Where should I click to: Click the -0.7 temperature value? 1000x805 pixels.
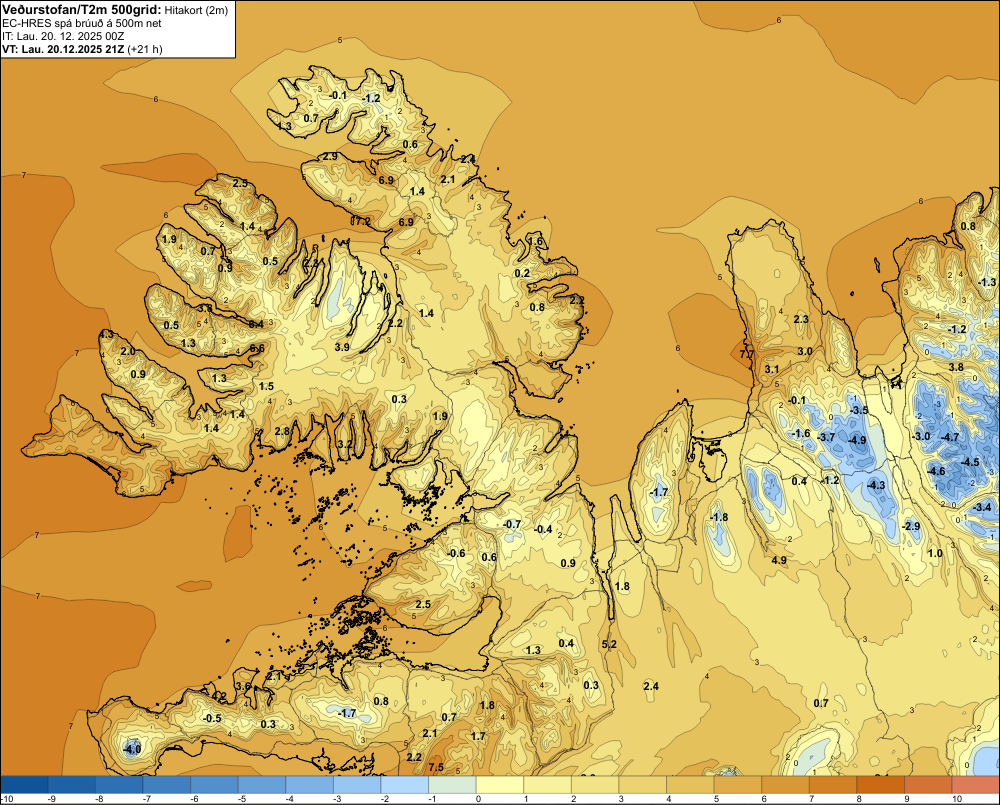(x=512, y=524)
